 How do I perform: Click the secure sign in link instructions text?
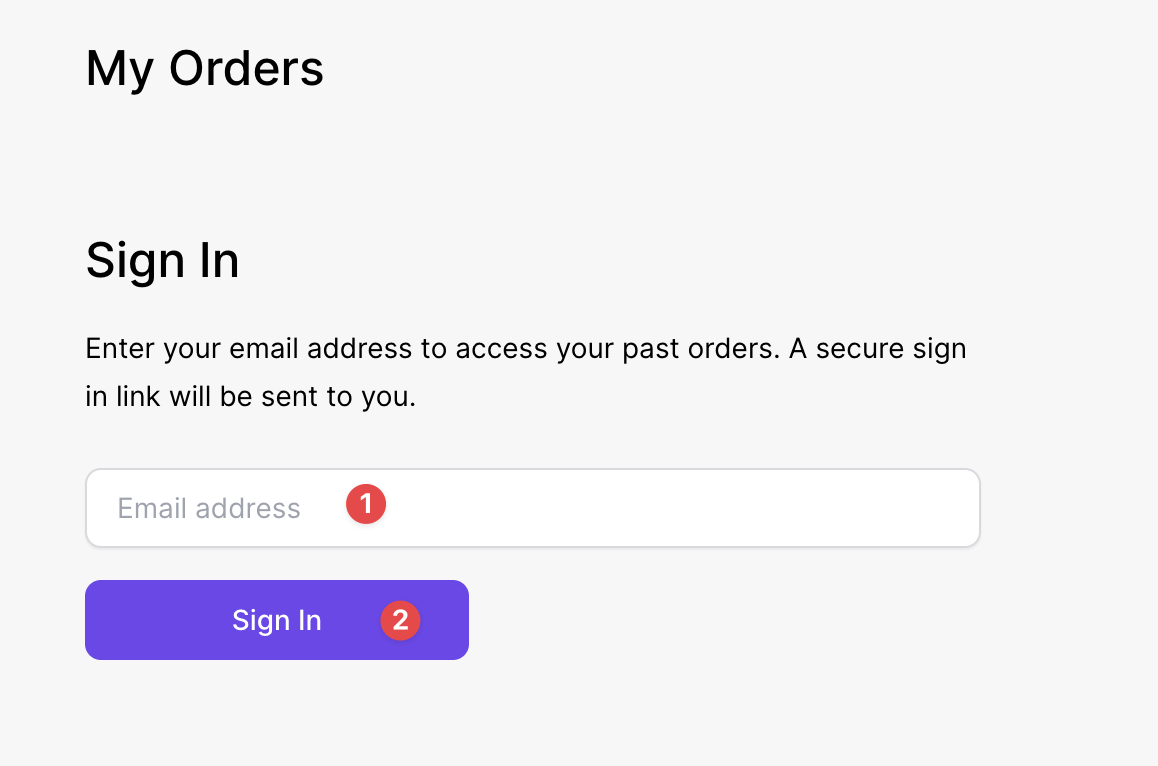pos(526,372)
